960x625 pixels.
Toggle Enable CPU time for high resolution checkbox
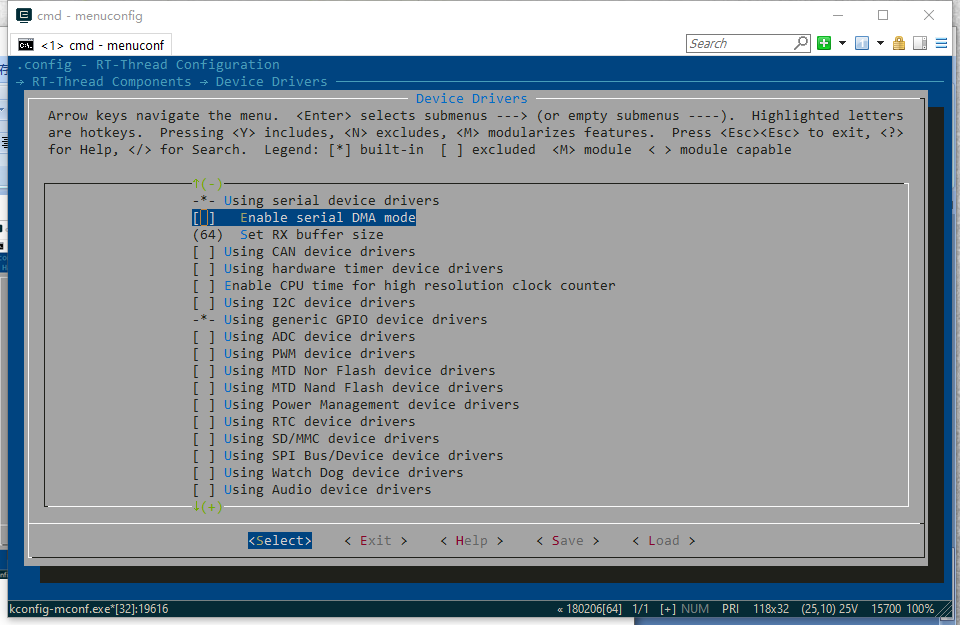point(204,286)
